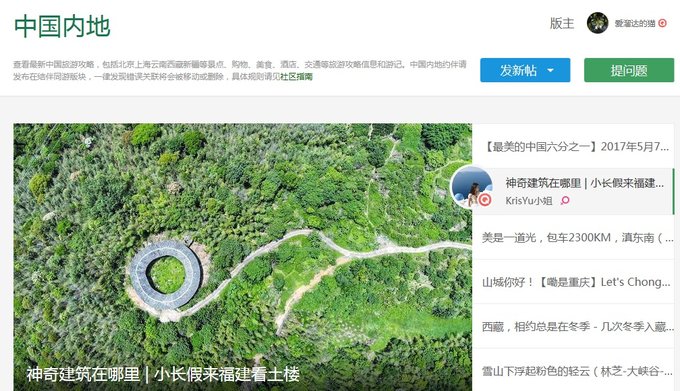Click the 发新帖 button
This screenshot has height=391, width=680.
pos(525,70)
